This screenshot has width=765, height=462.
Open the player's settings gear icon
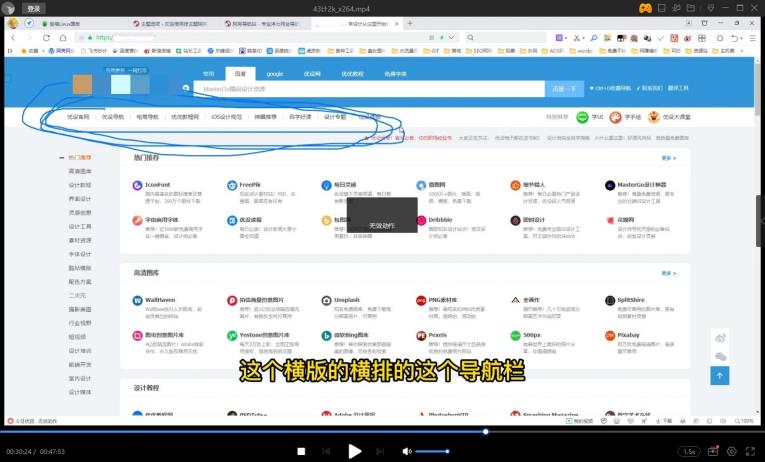(730, 451)
